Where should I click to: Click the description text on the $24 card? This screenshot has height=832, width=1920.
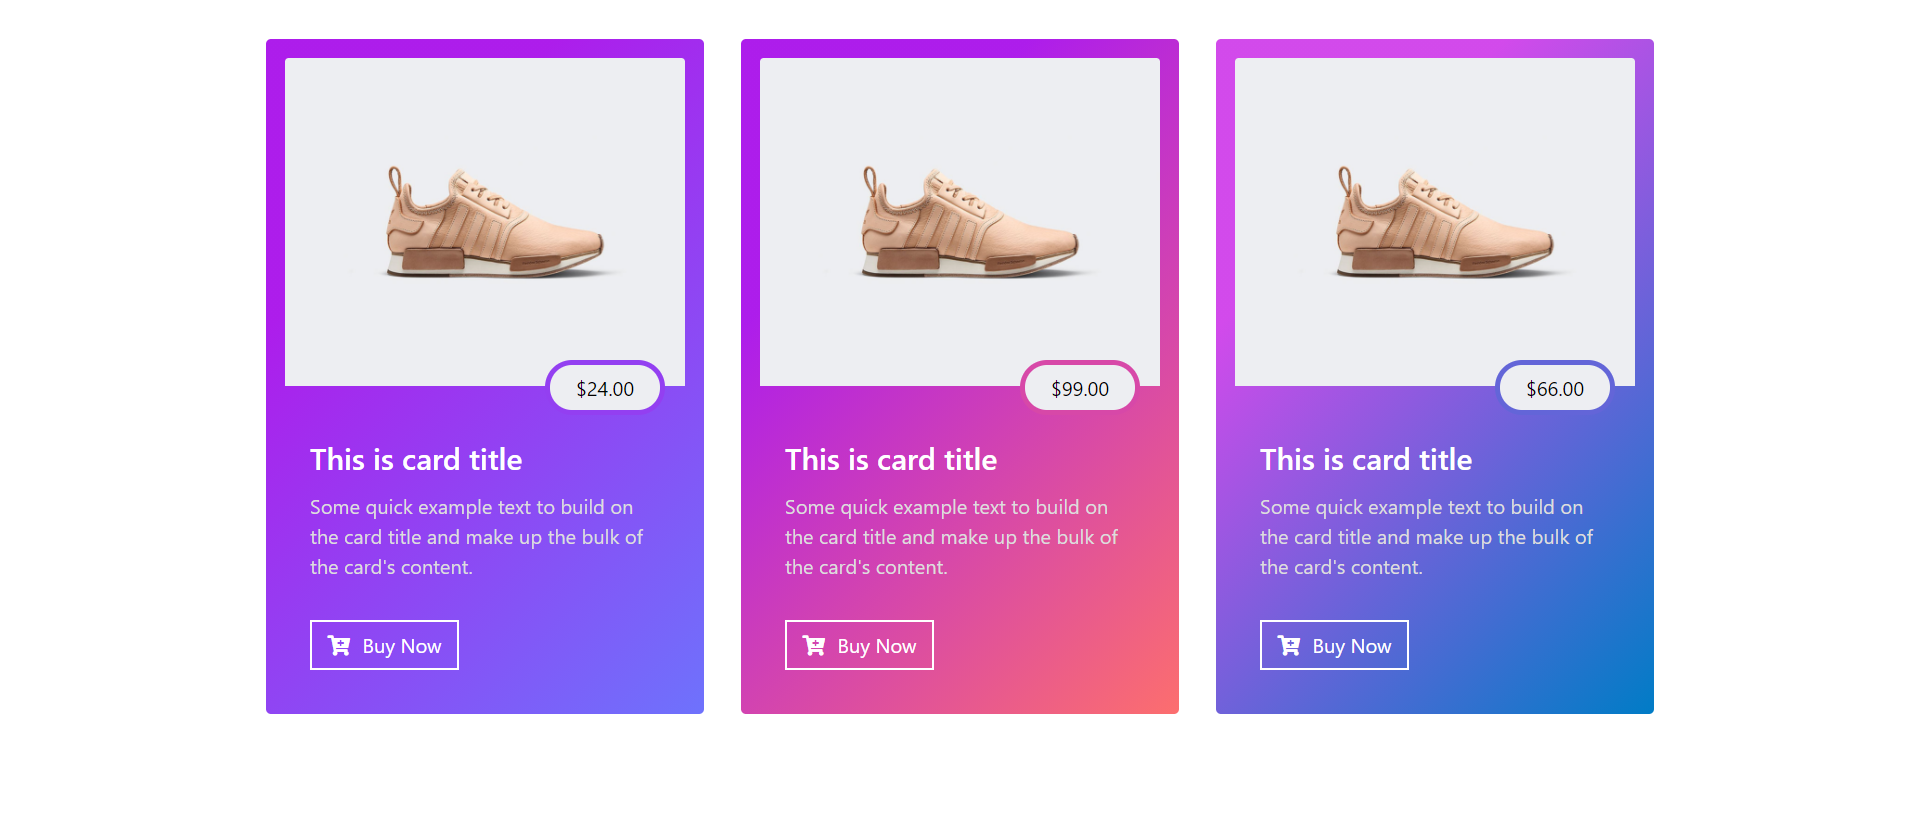click(476, 537)
